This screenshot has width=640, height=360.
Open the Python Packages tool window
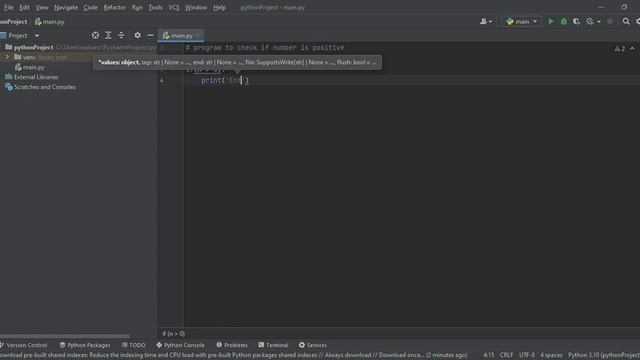point(85,345)
